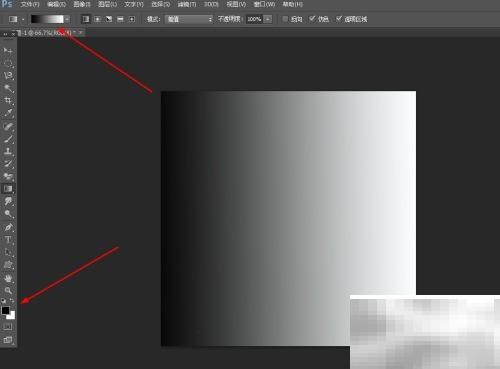
Task: Open the File (文件) menu
Action: pos(30,4)
